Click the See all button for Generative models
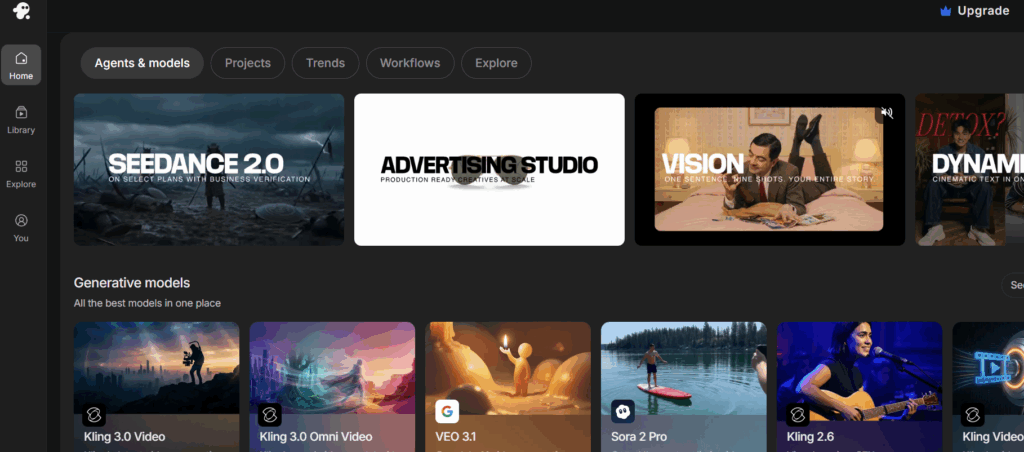 [x=1013, y=285]
